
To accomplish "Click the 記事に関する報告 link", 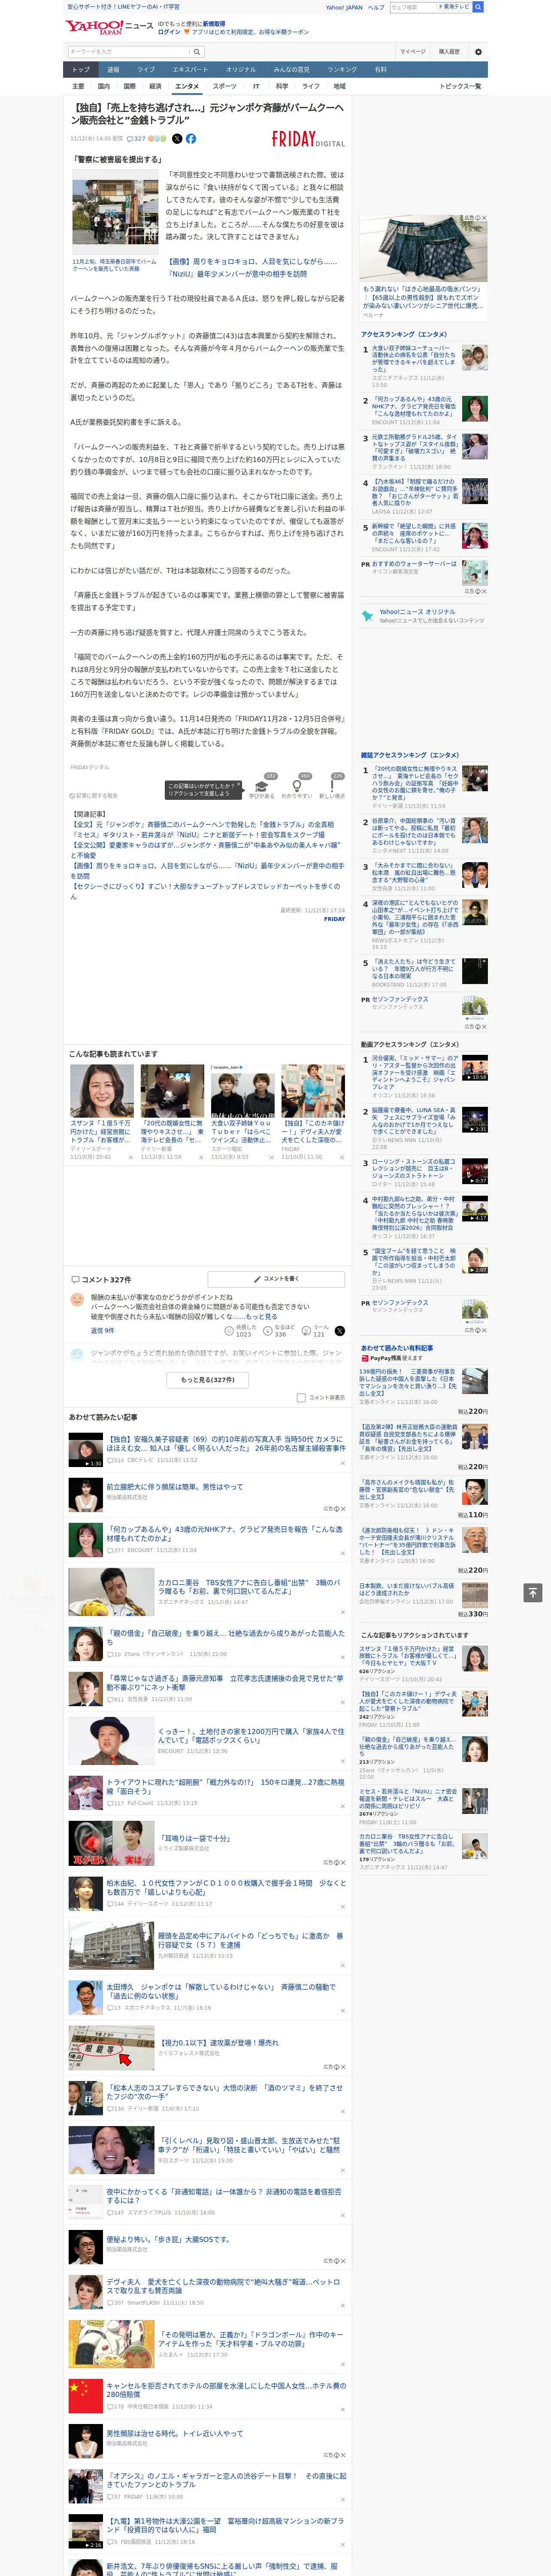I will pyautogui.click(x=97, y=795).
